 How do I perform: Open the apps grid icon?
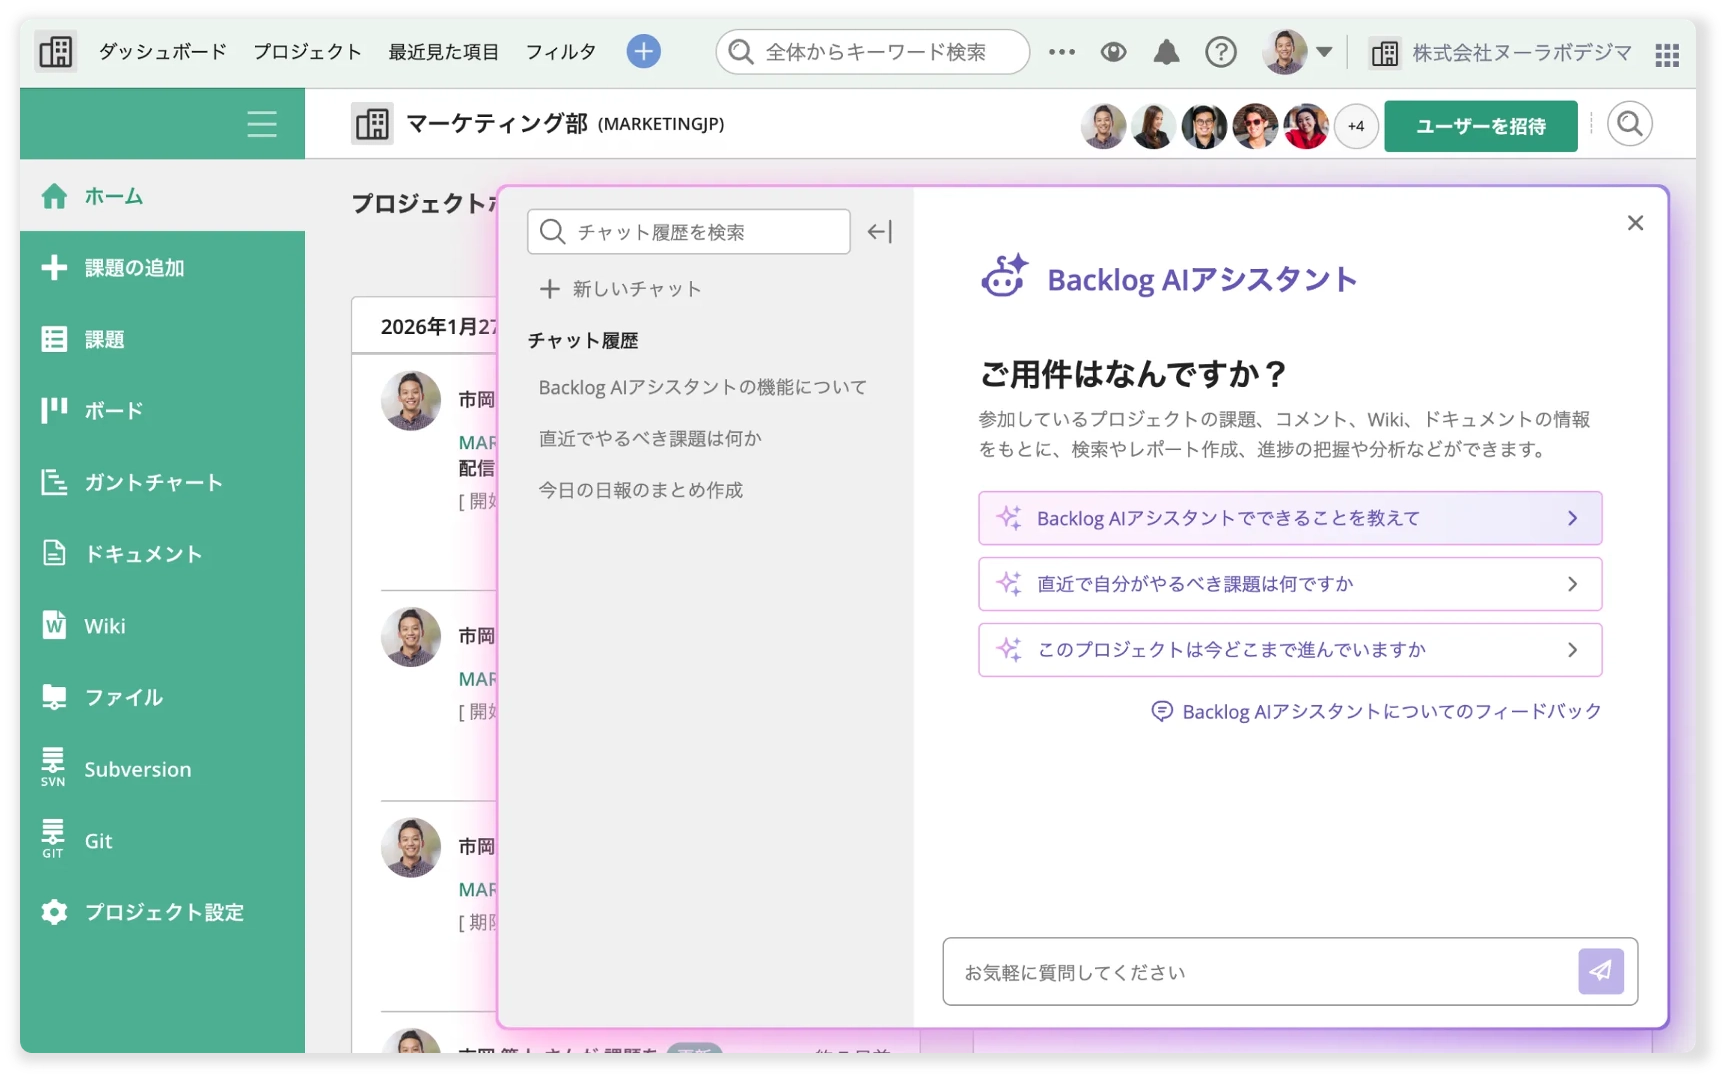click(1666, 54)
